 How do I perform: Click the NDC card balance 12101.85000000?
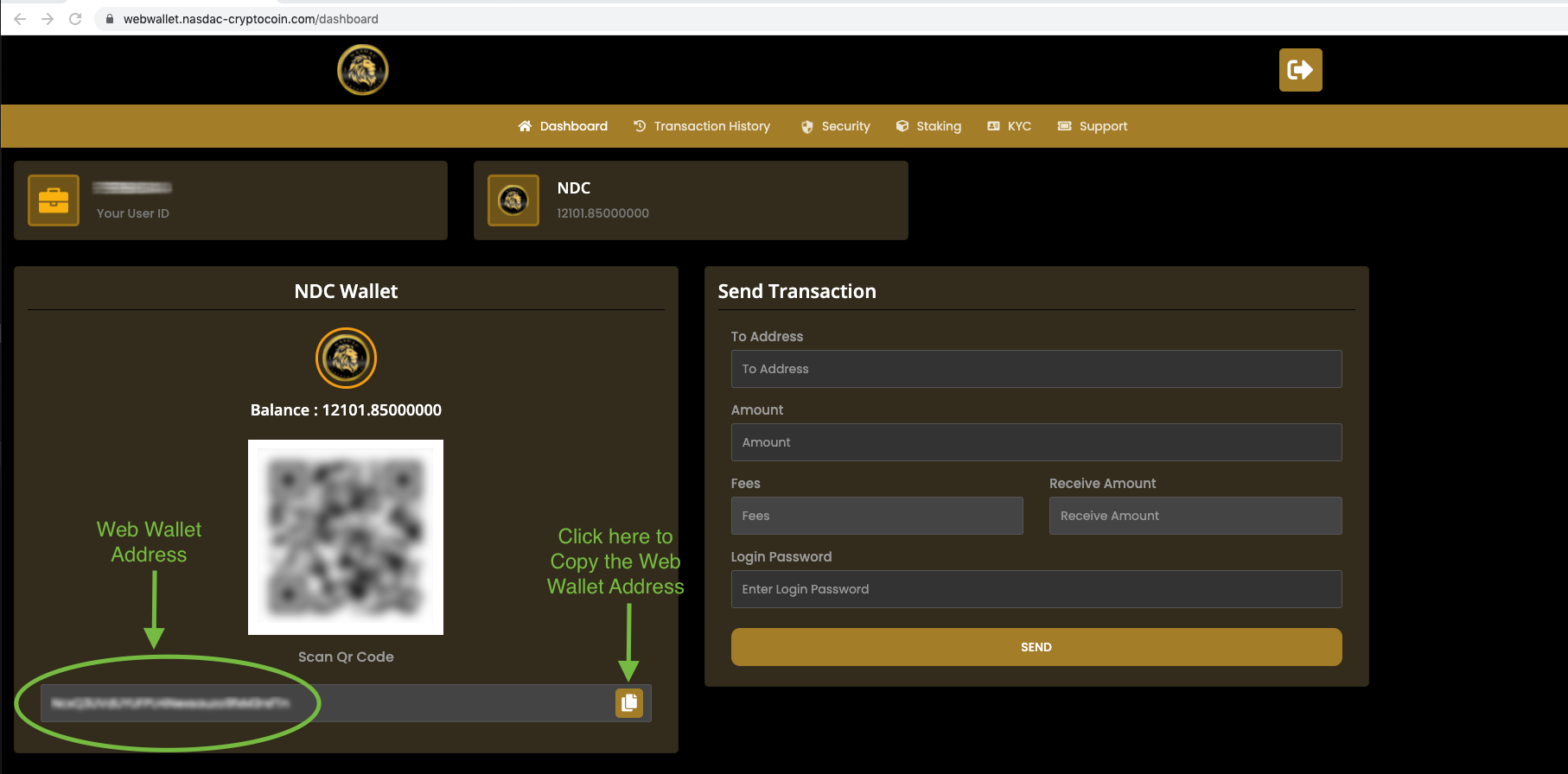tap(603, 213)
